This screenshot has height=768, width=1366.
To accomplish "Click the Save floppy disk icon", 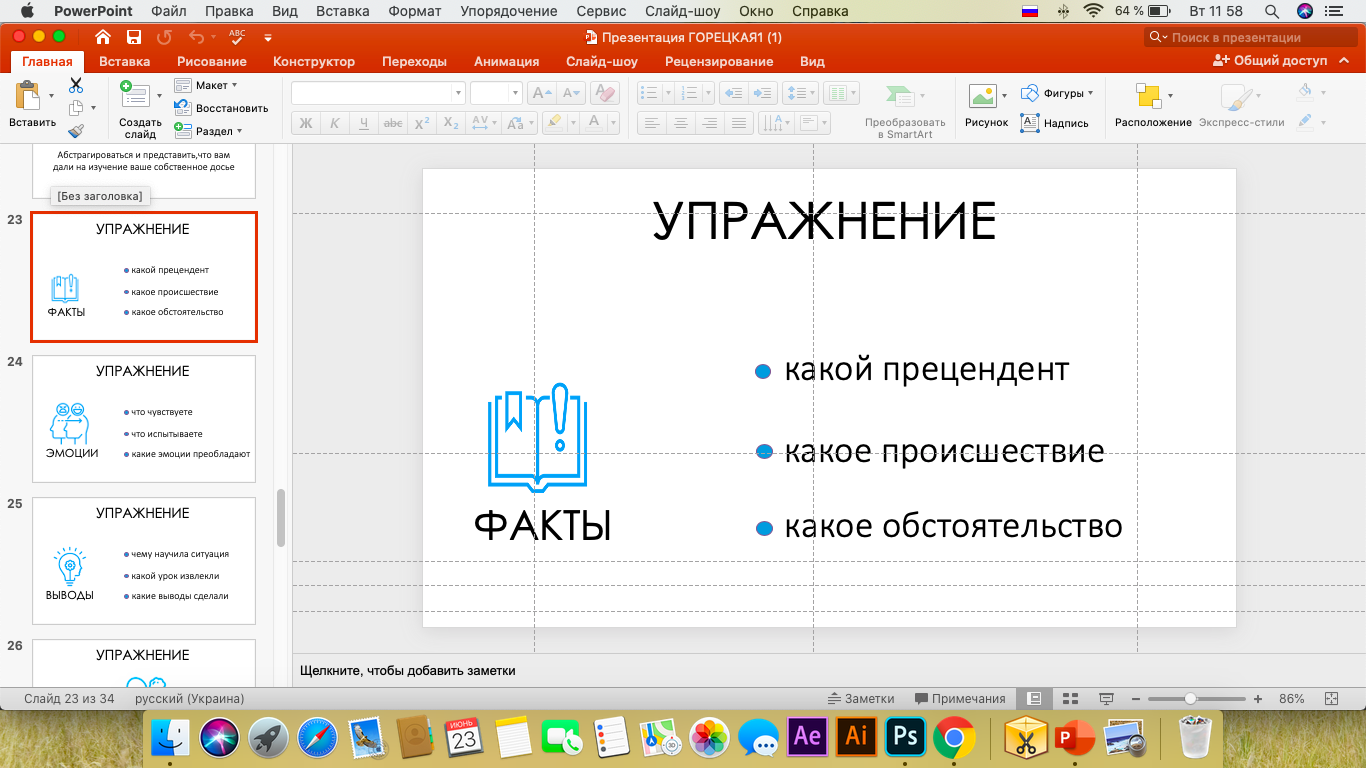I will [133, 37].
